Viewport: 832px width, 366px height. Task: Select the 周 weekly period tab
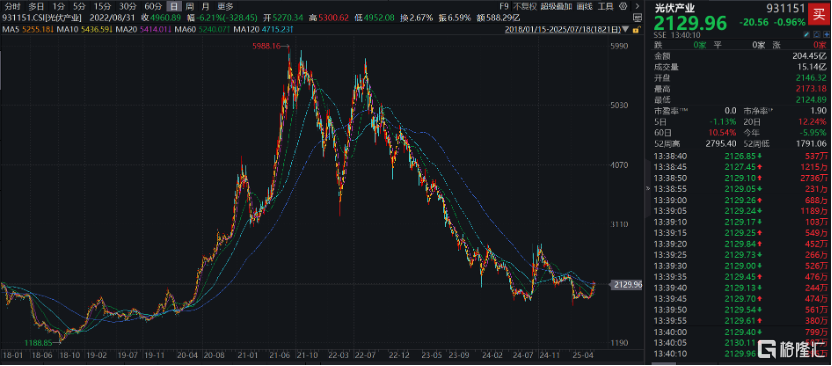pos(189,6)
